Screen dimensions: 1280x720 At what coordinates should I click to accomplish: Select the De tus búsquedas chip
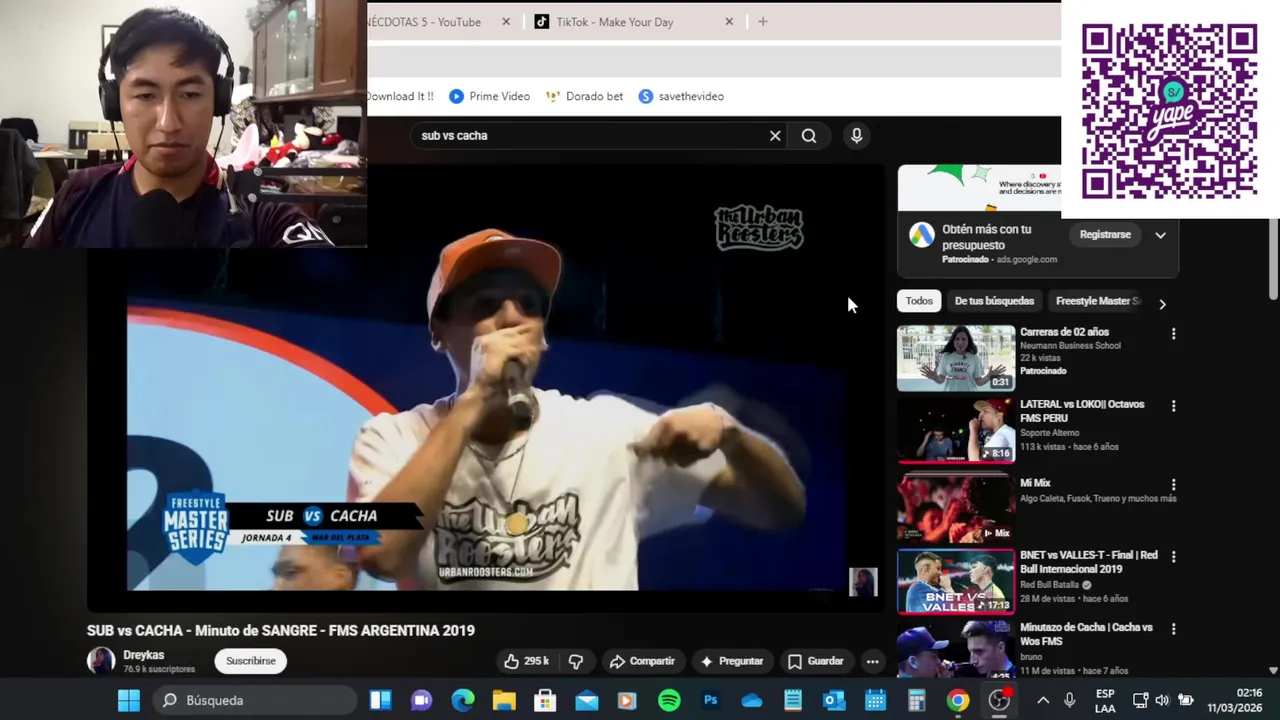pyautogui.click(x=994, y=301)
